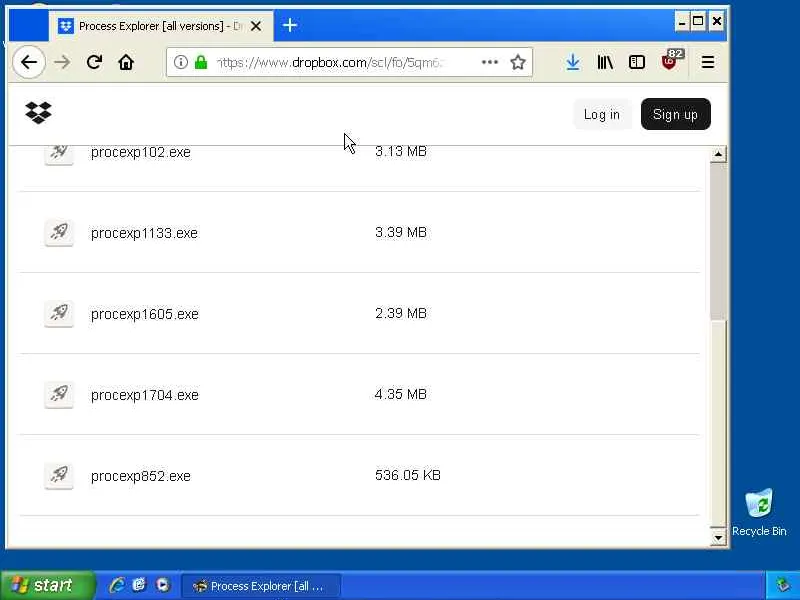Click the rocket icon beside procexp1605.exe

(59, 313)
